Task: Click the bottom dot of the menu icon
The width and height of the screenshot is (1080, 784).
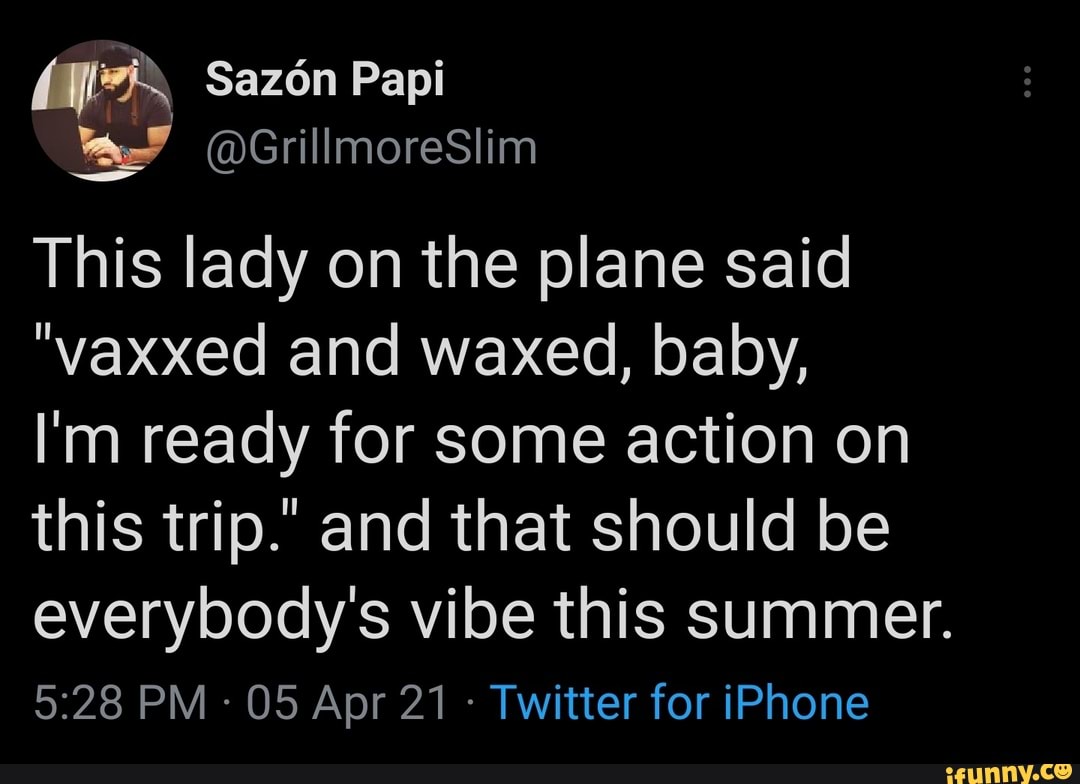Action: (1026, 96)
